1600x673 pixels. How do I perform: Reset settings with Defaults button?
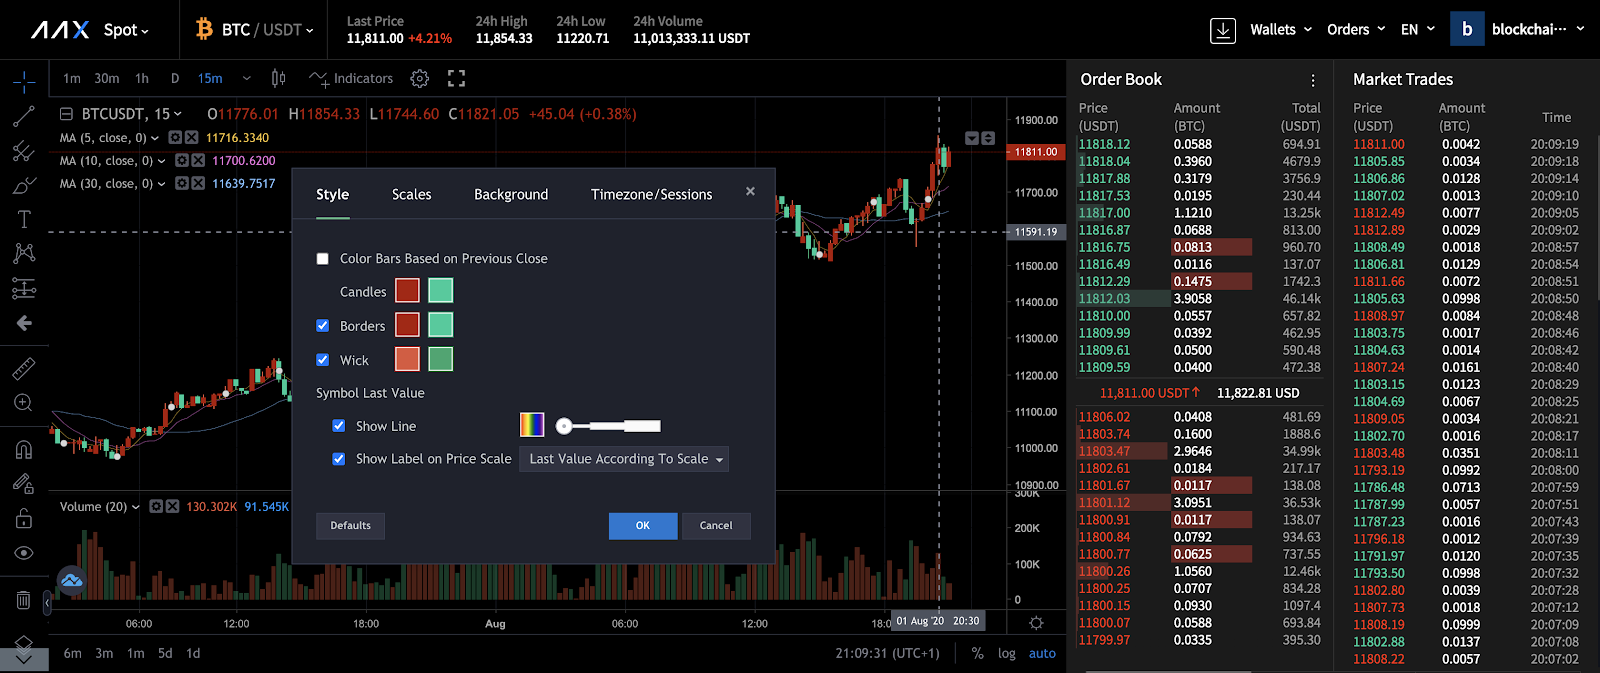(351, 526)
